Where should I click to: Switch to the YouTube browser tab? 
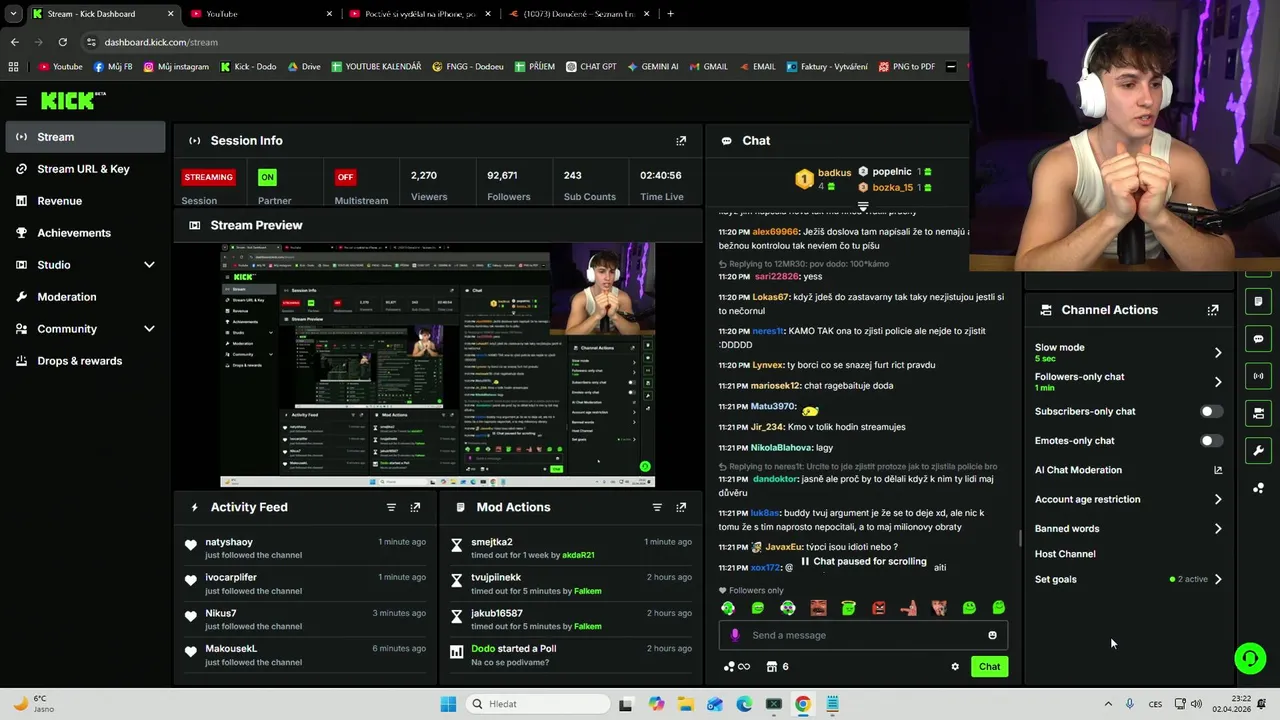pos(260,14)
